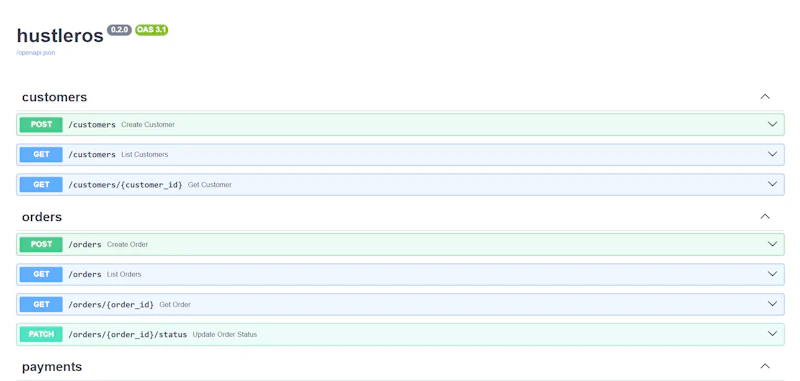
Task: Click GET badge for Get Order
Action: coord(41,304)
